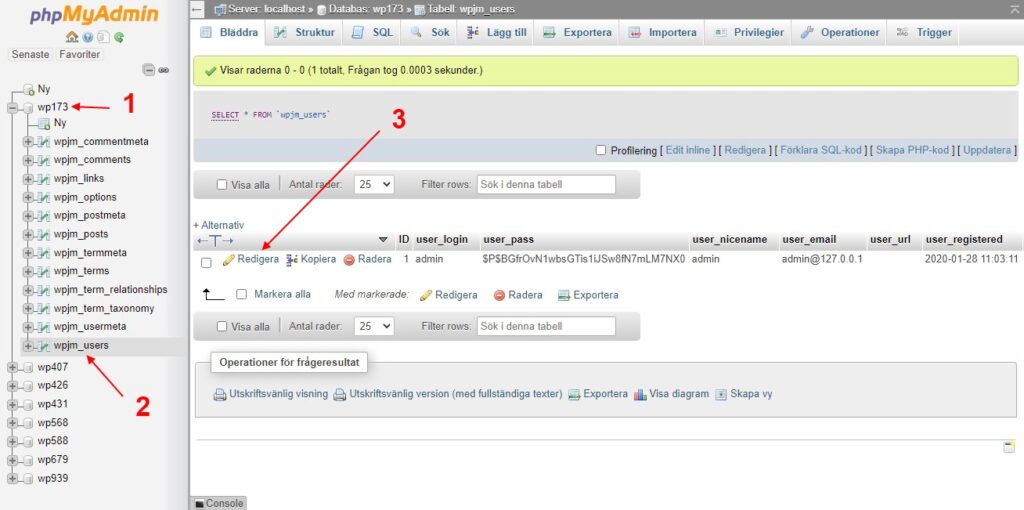Viewport: 1024px width, 510px height.
Task: Click the new table icon under wp173
Action: [x=44, y=123]
